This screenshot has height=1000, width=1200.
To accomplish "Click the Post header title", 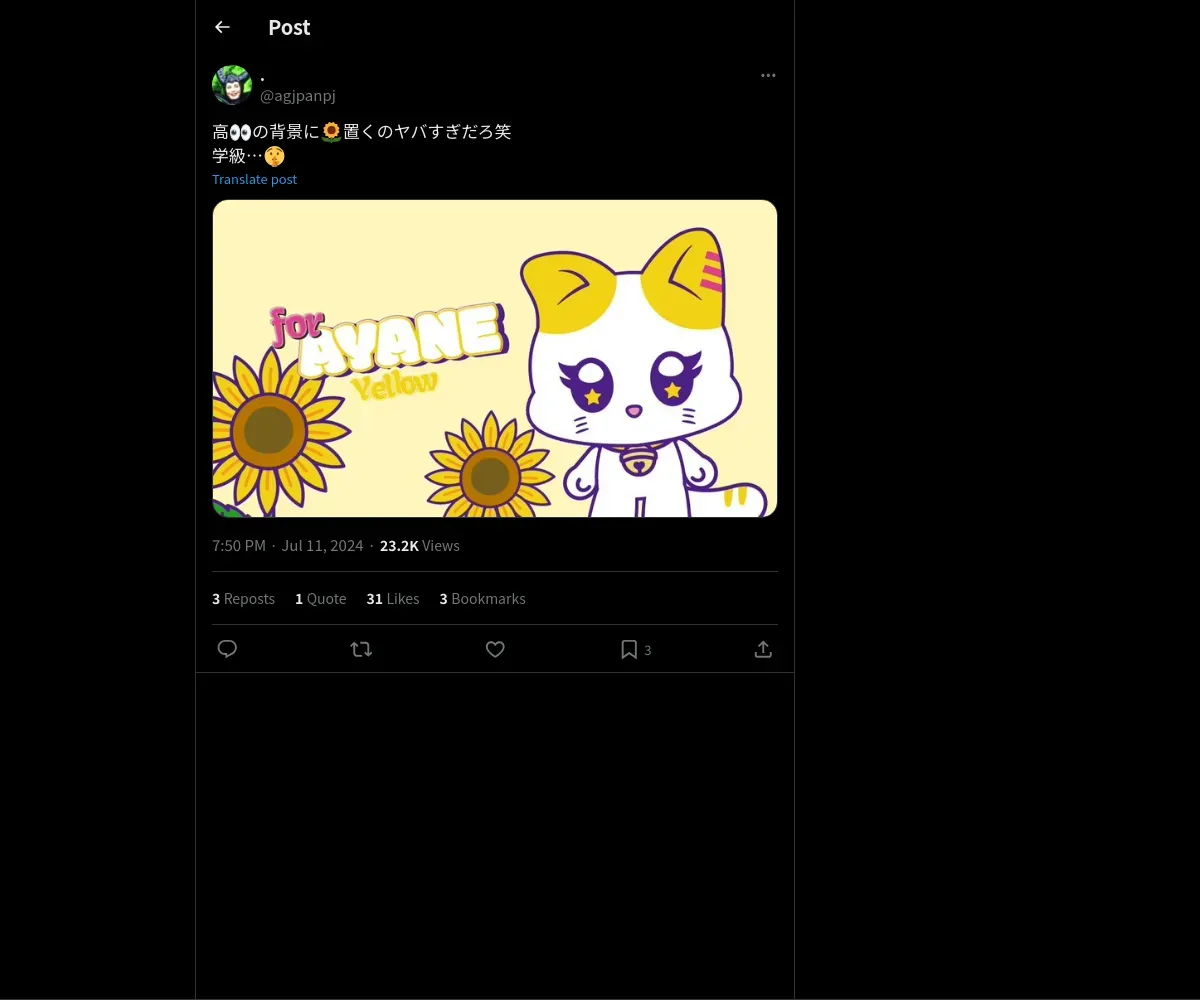I will [x=289, y=27].
